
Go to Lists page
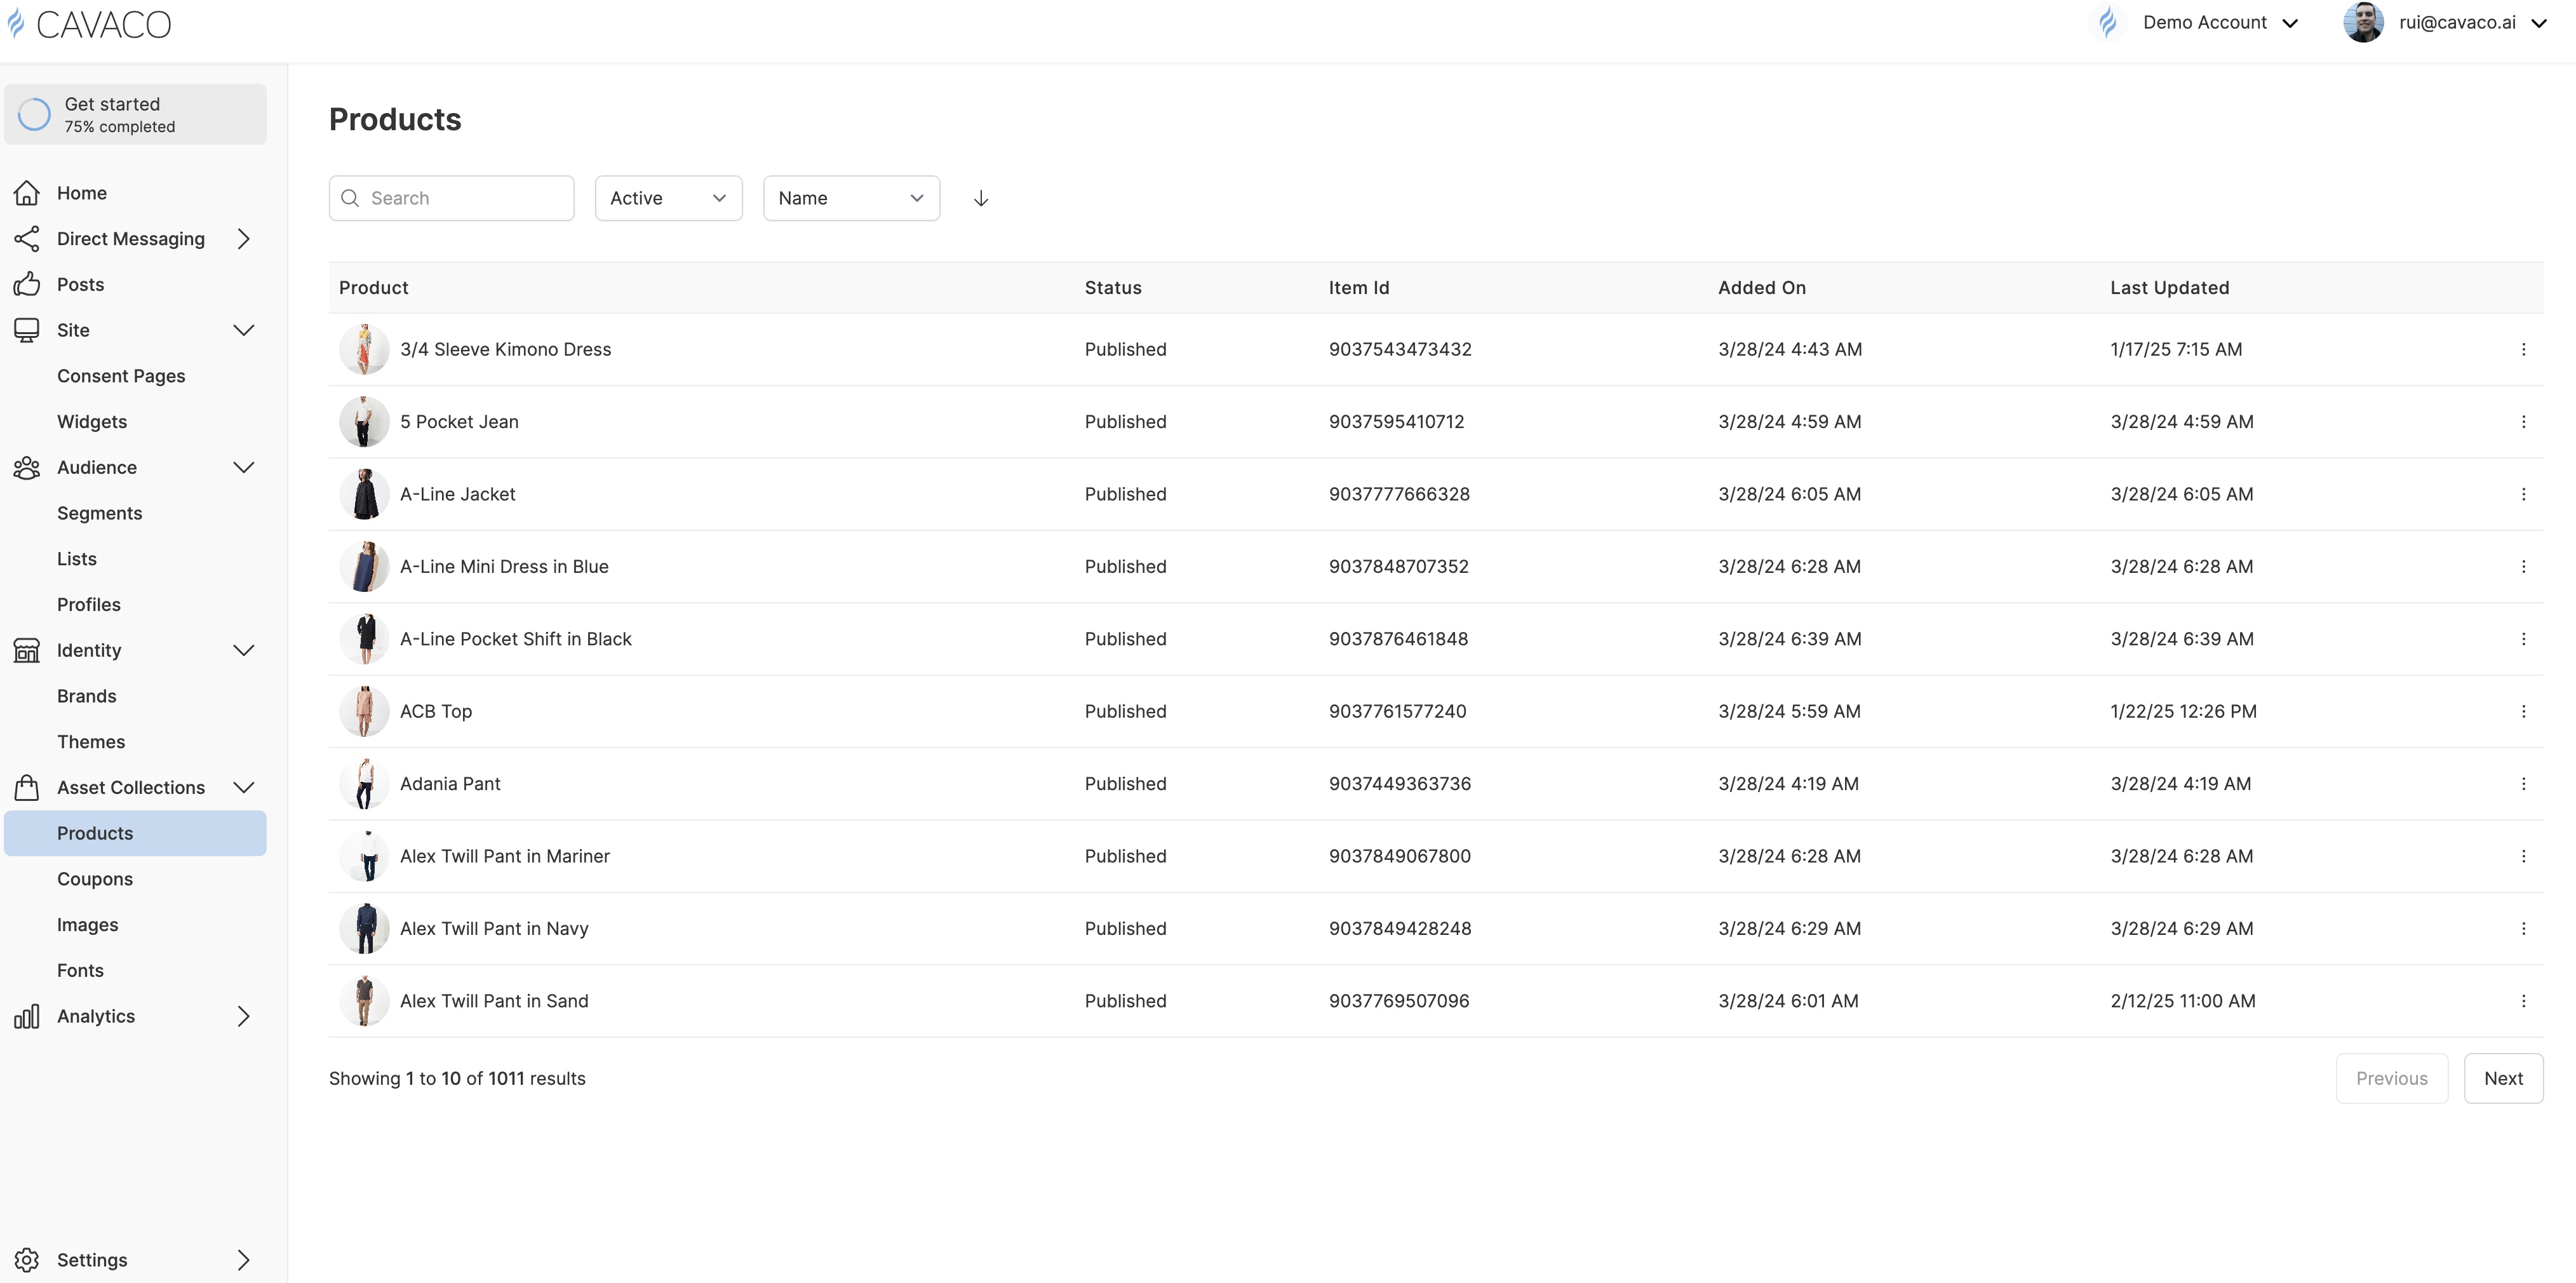tap(77, 559)
